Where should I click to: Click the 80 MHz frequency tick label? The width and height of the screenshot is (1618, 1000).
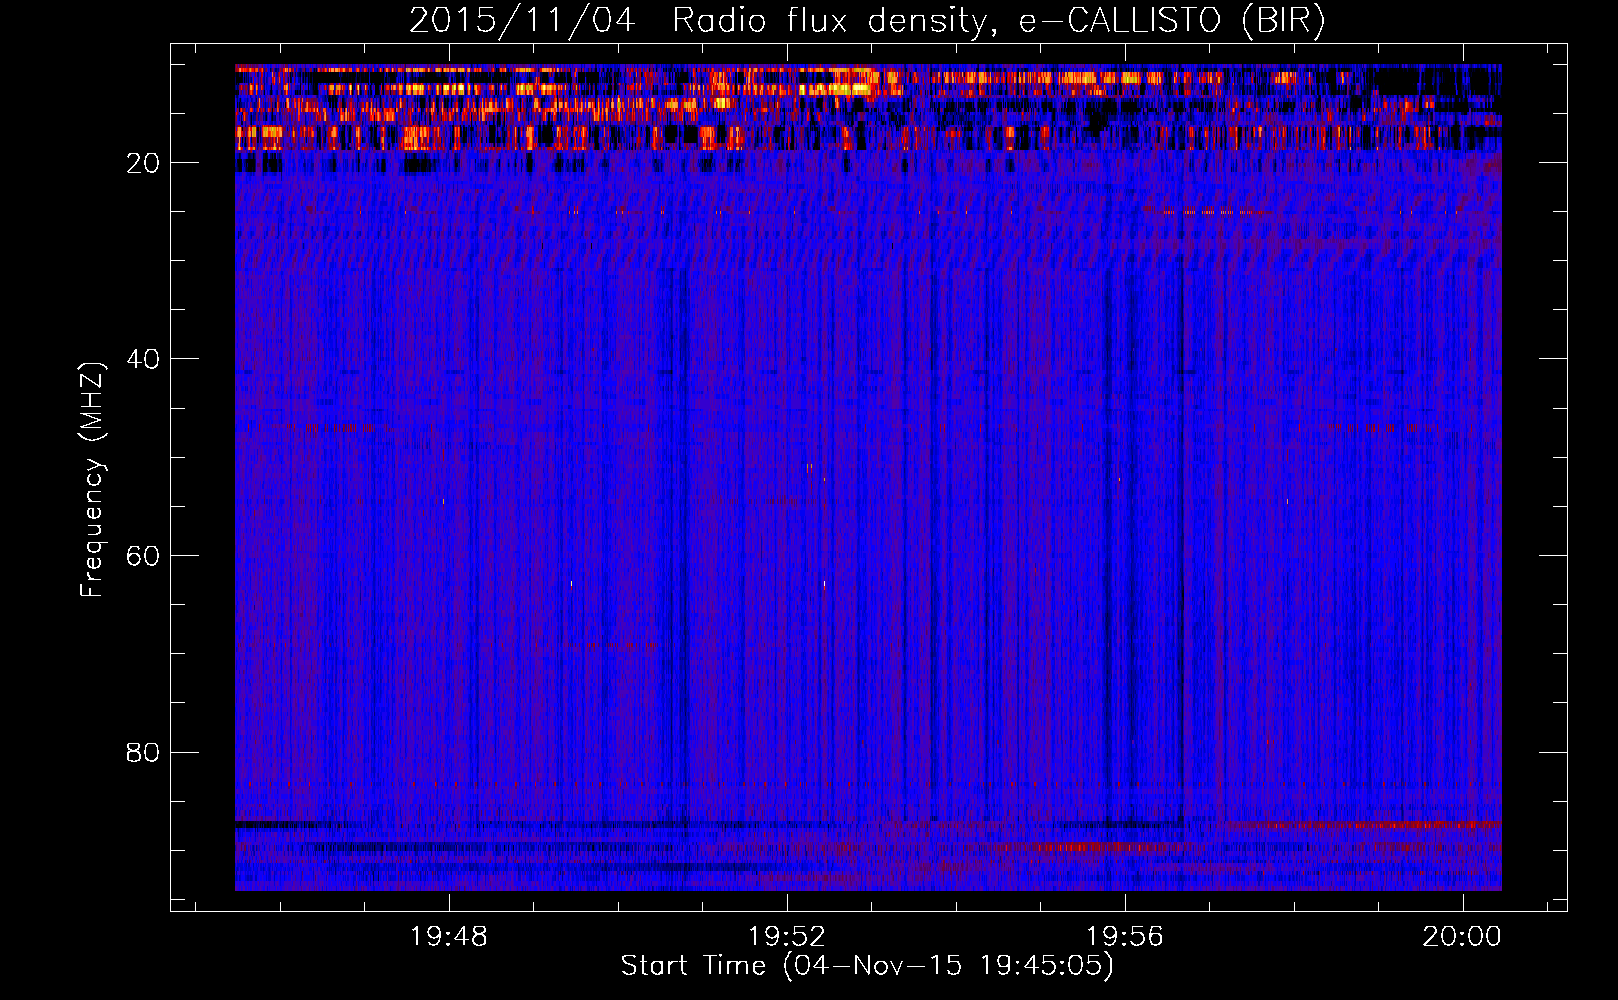pyautogui.click(x=143, y=752)
